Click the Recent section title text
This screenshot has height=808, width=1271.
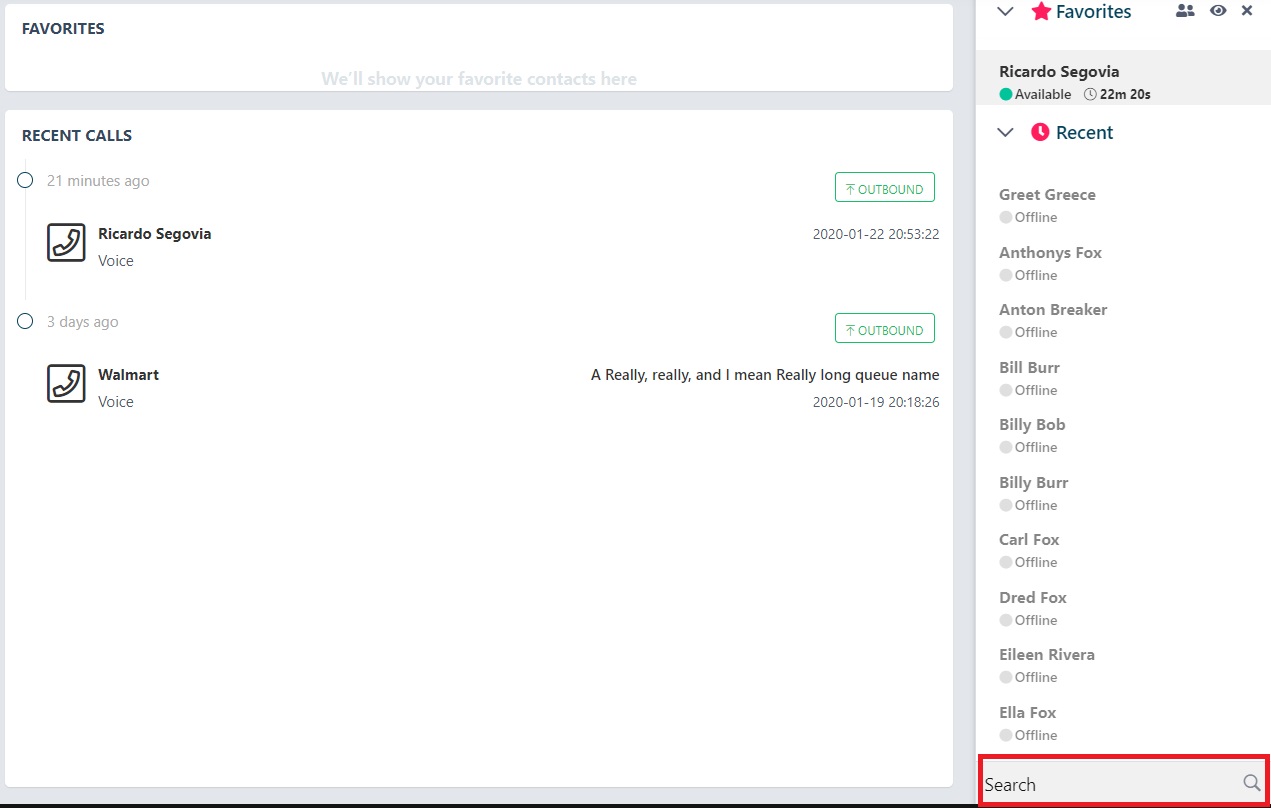tap(1085, 133)
